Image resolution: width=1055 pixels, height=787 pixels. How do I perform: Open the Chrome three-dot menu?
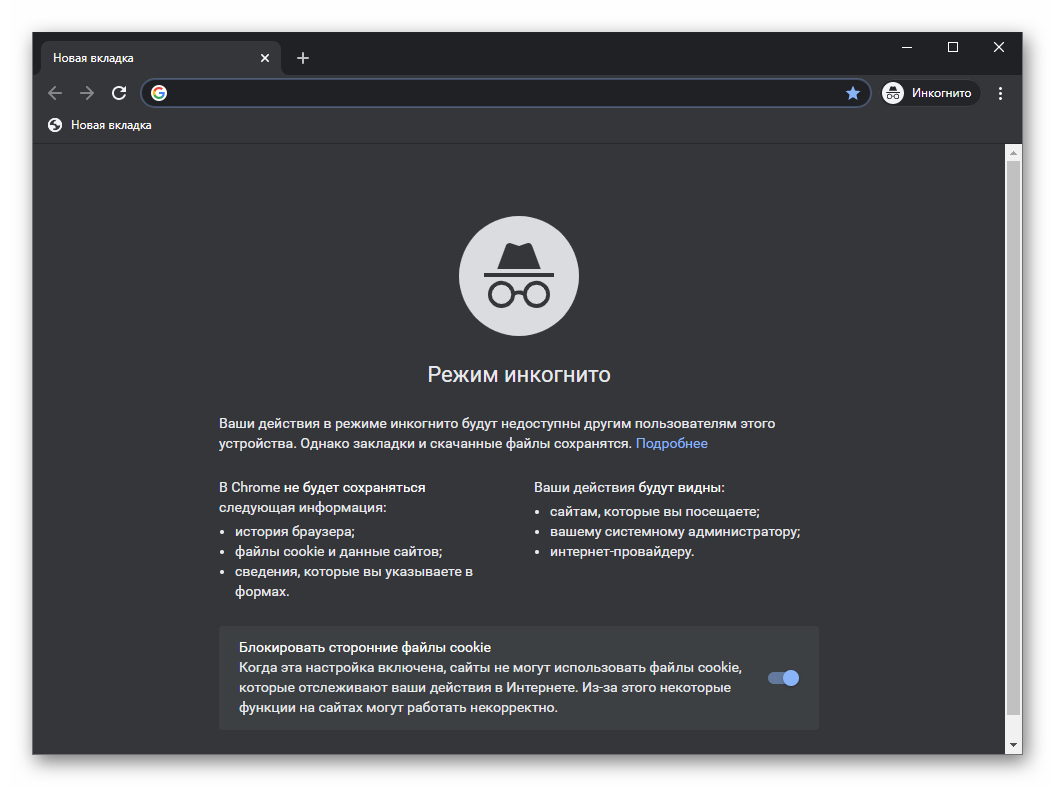click(1001, 93)
